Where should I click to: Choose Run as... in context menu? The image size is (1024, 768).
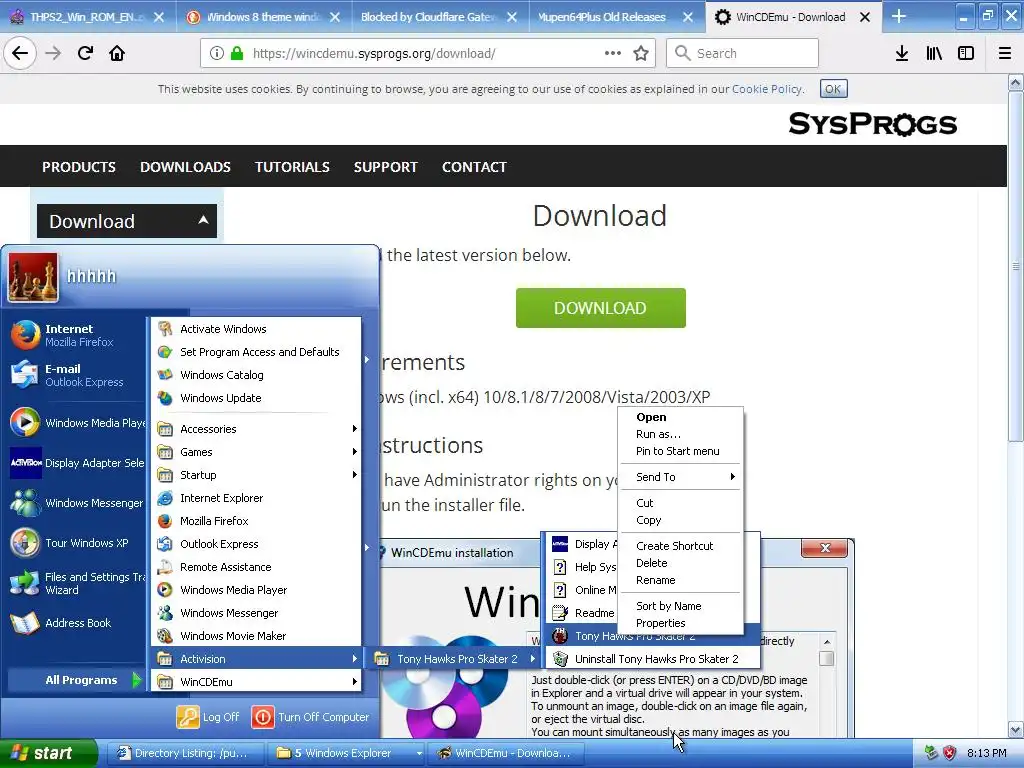pyautogui.click(x=680, y=434)
